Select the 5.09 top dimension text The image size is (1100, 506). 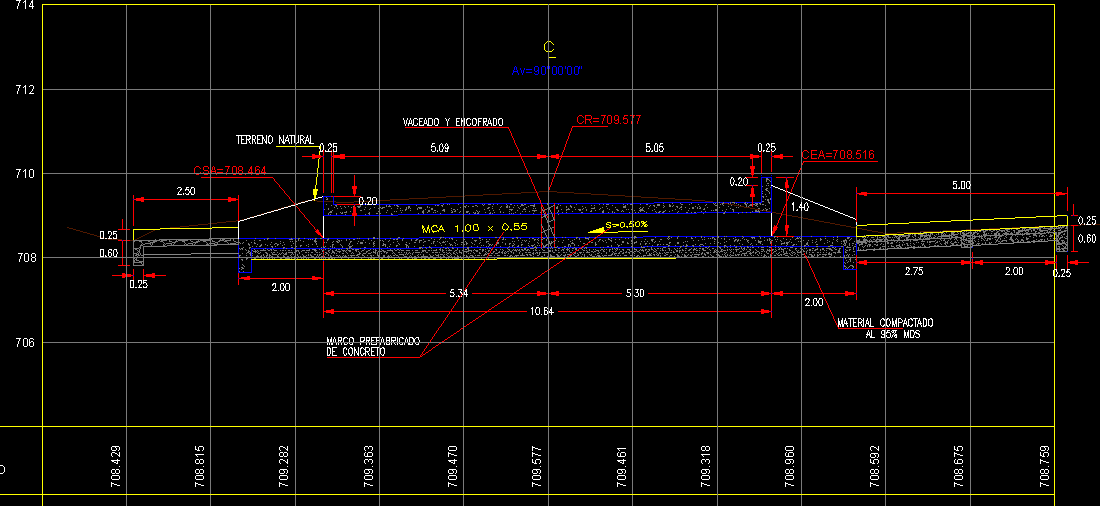click(x=439, y=148)
